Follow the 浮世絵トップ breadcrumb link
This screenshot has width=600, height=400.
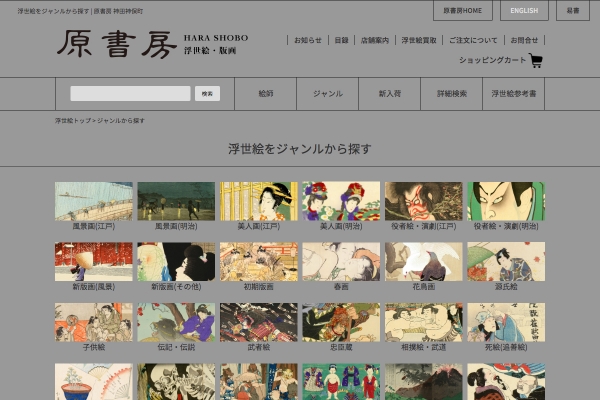[x=73, y=121]
